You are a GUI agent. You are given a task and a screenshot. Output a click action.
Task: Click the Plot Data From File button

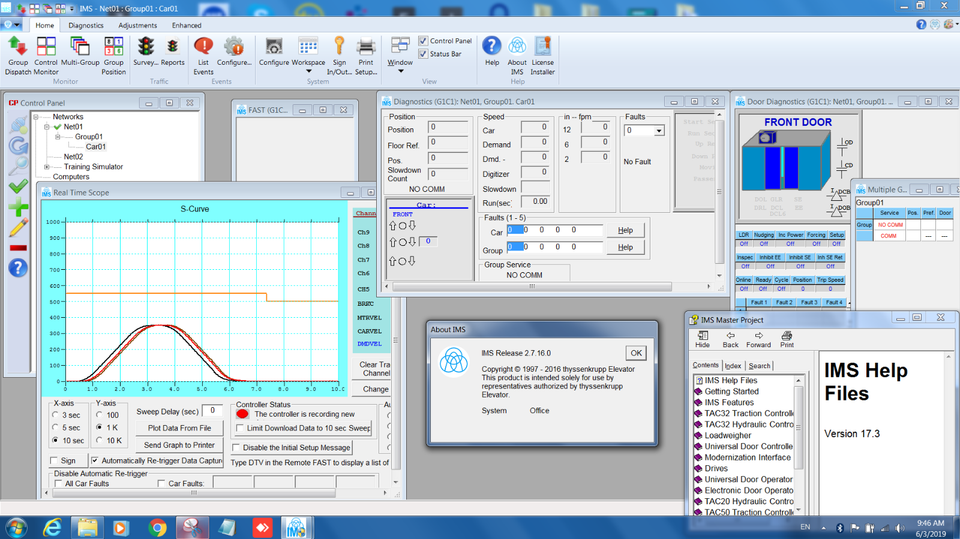(x=178, y=427)
